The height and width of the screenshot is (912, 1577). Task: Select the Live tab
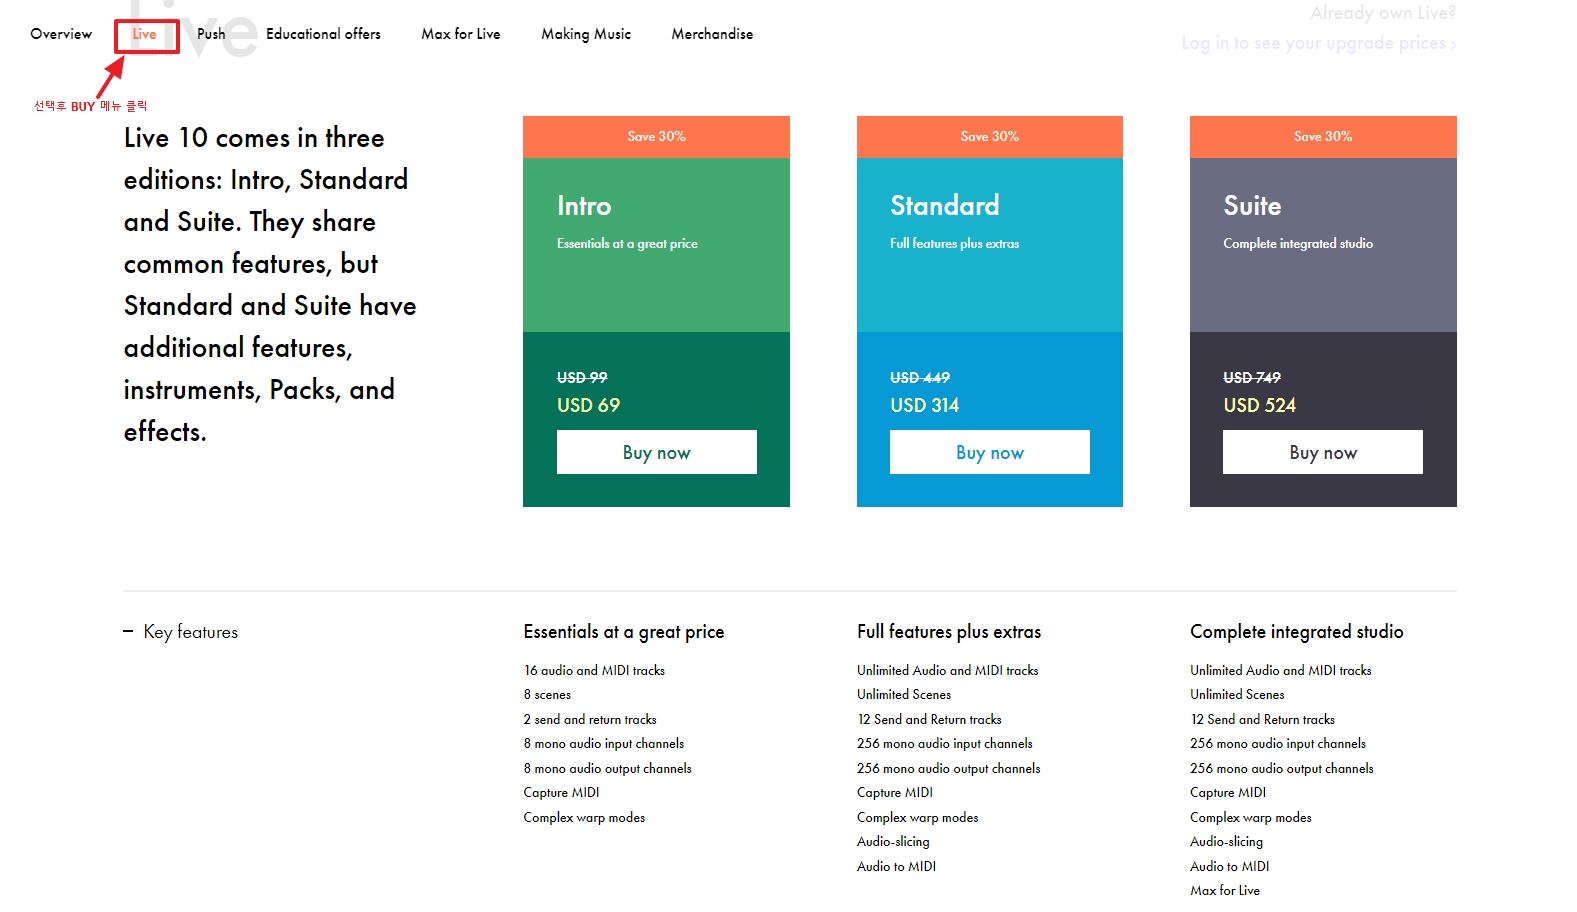(x=144, y=34)
